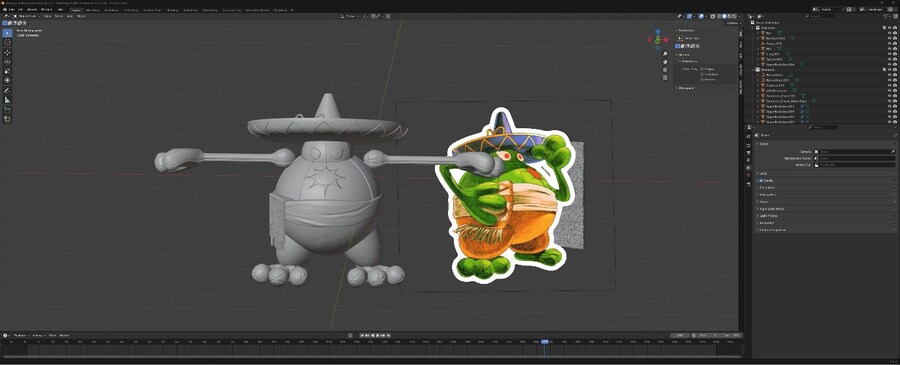
Task: Select the Transform tool
Action: coord(7,80)
